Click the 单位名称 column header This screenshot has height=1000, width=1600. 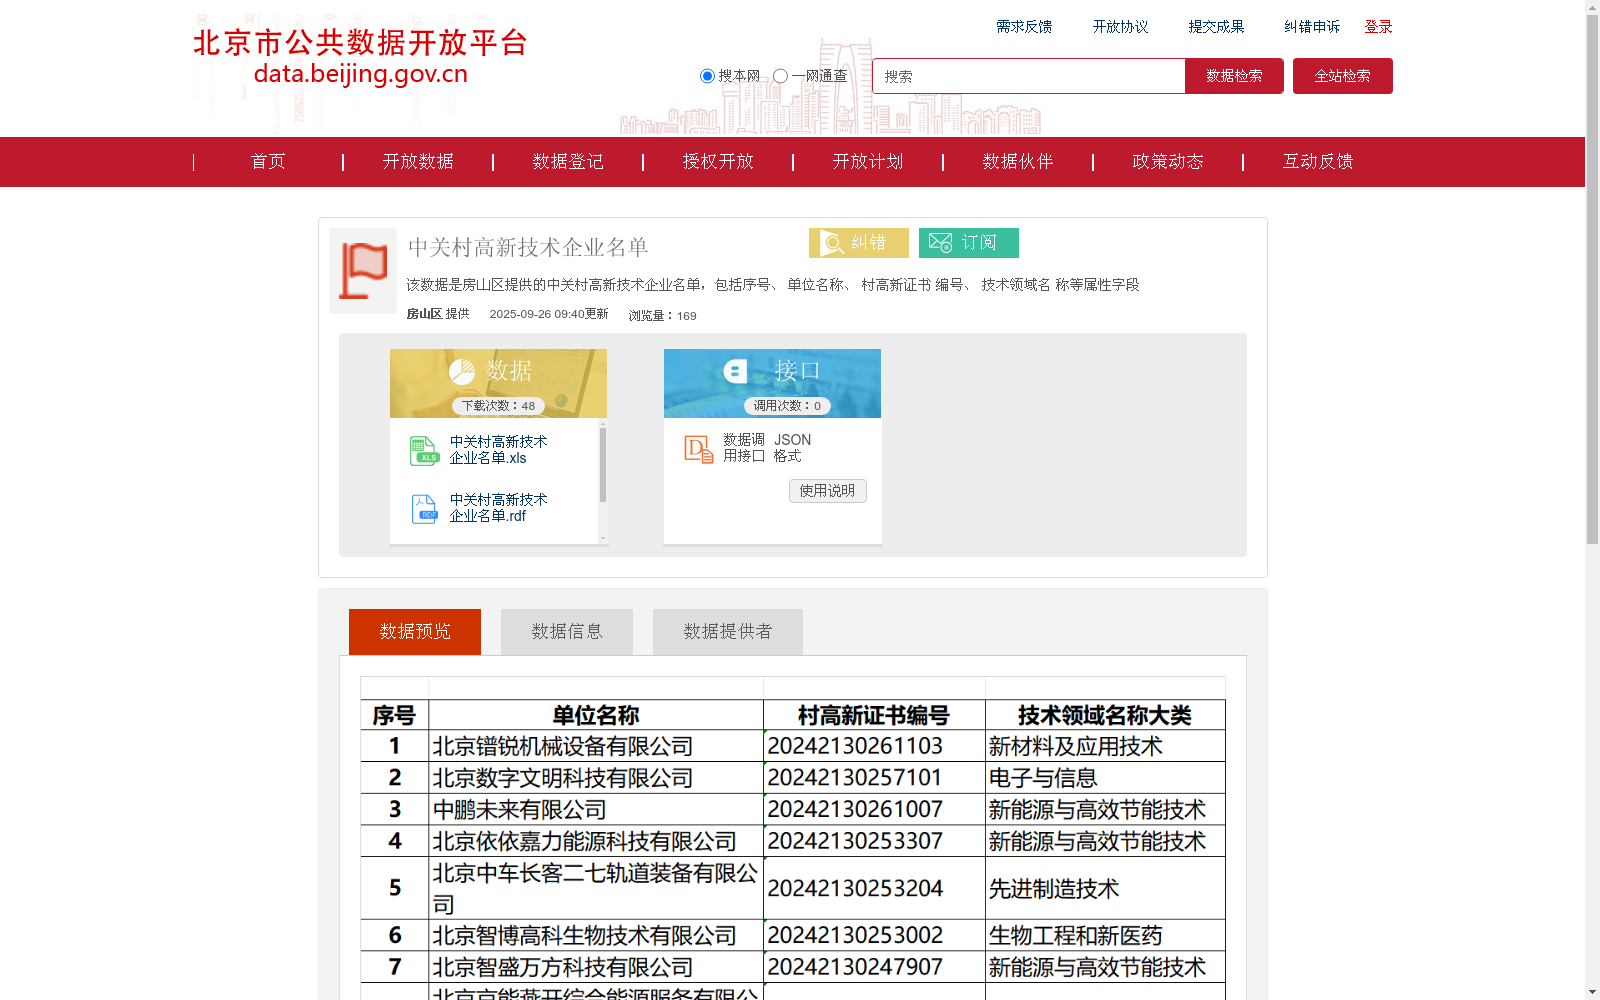pos(596,716)
